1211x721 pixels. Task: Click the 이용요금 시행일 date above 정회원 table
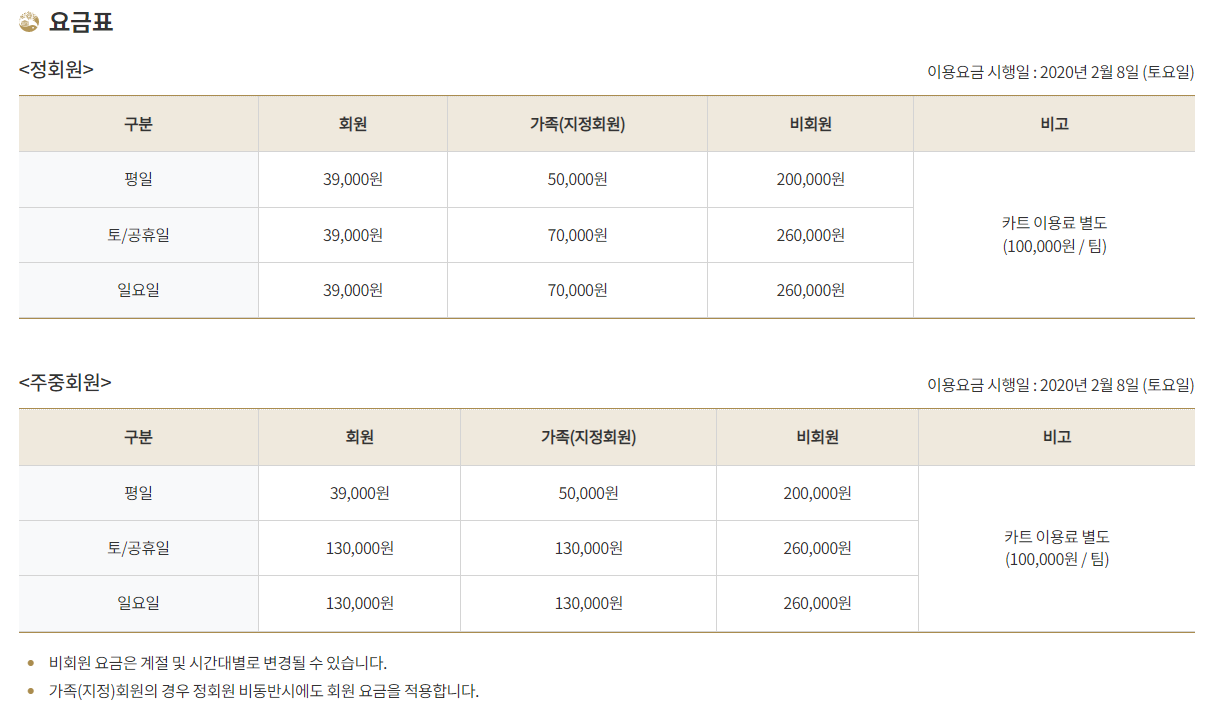[1061, 72]
